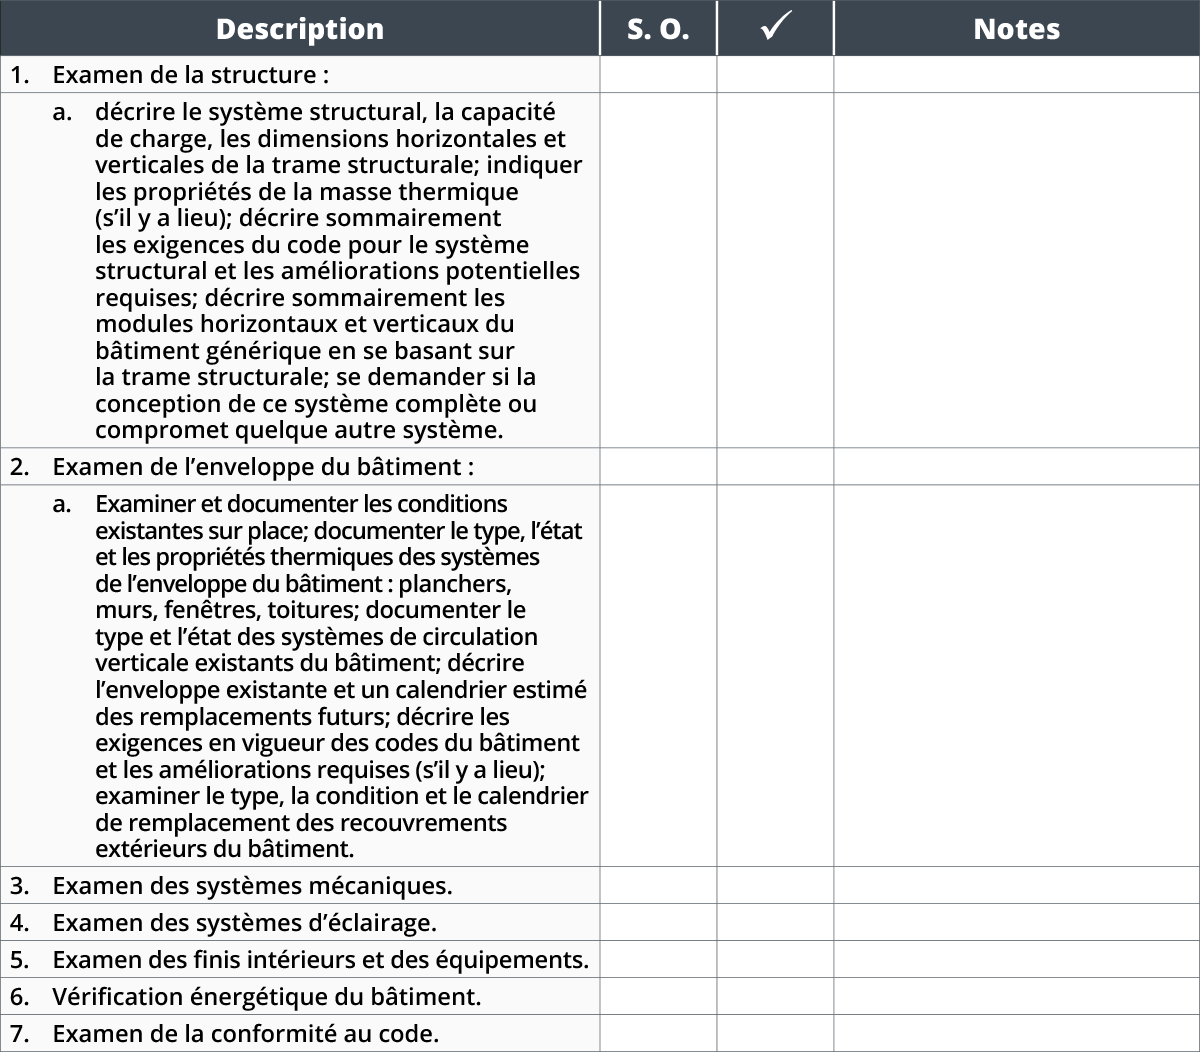Select the S. O. column header
The image size is (1200, 1052).
pyautogui.click(x=658, y=29)
